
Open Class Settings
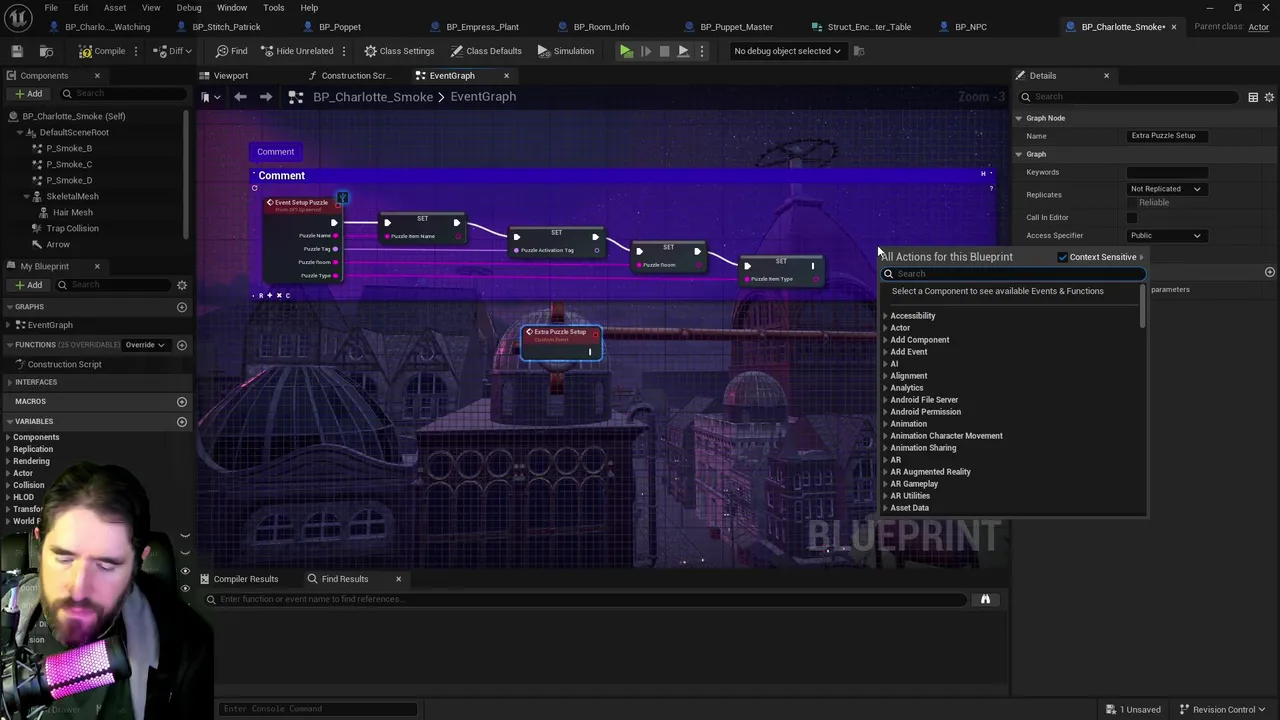pyautogui.click(x=399, y=51)
